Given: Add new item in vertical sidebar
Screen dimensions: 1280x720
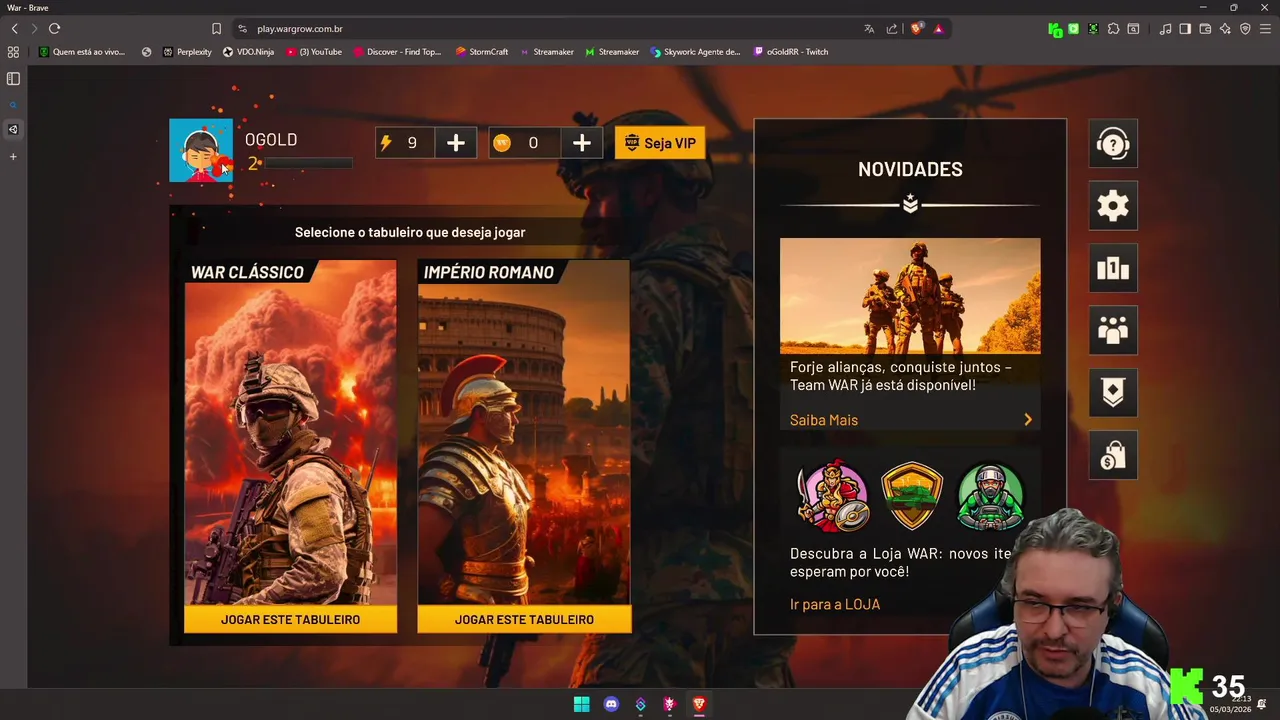Looking at the screenshot, I should (13, 156).
